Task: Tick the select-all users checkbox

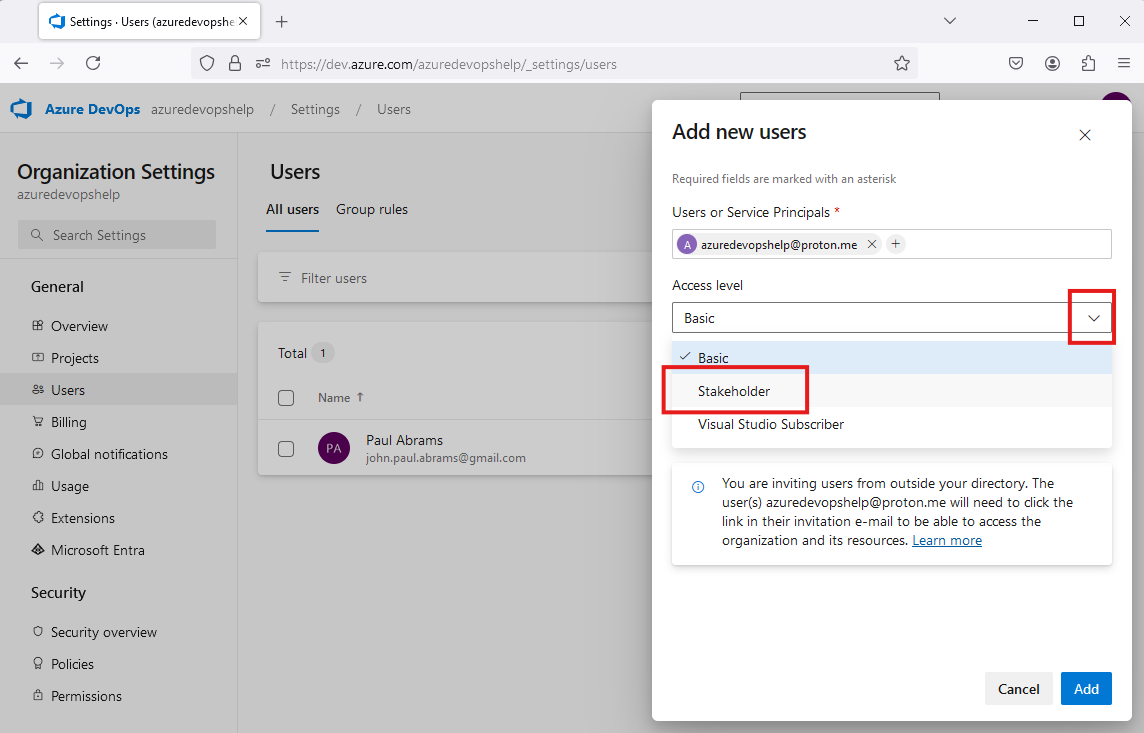Action: (286, 397)
